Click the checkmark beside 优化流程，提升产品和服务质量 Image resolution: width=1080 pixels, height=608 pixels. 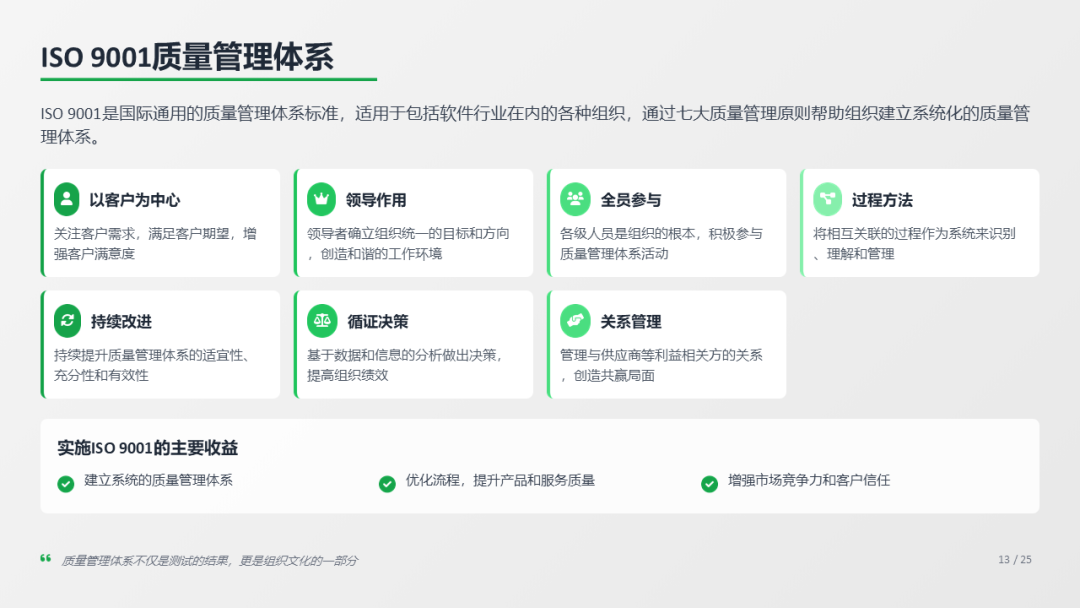(387, 483)
